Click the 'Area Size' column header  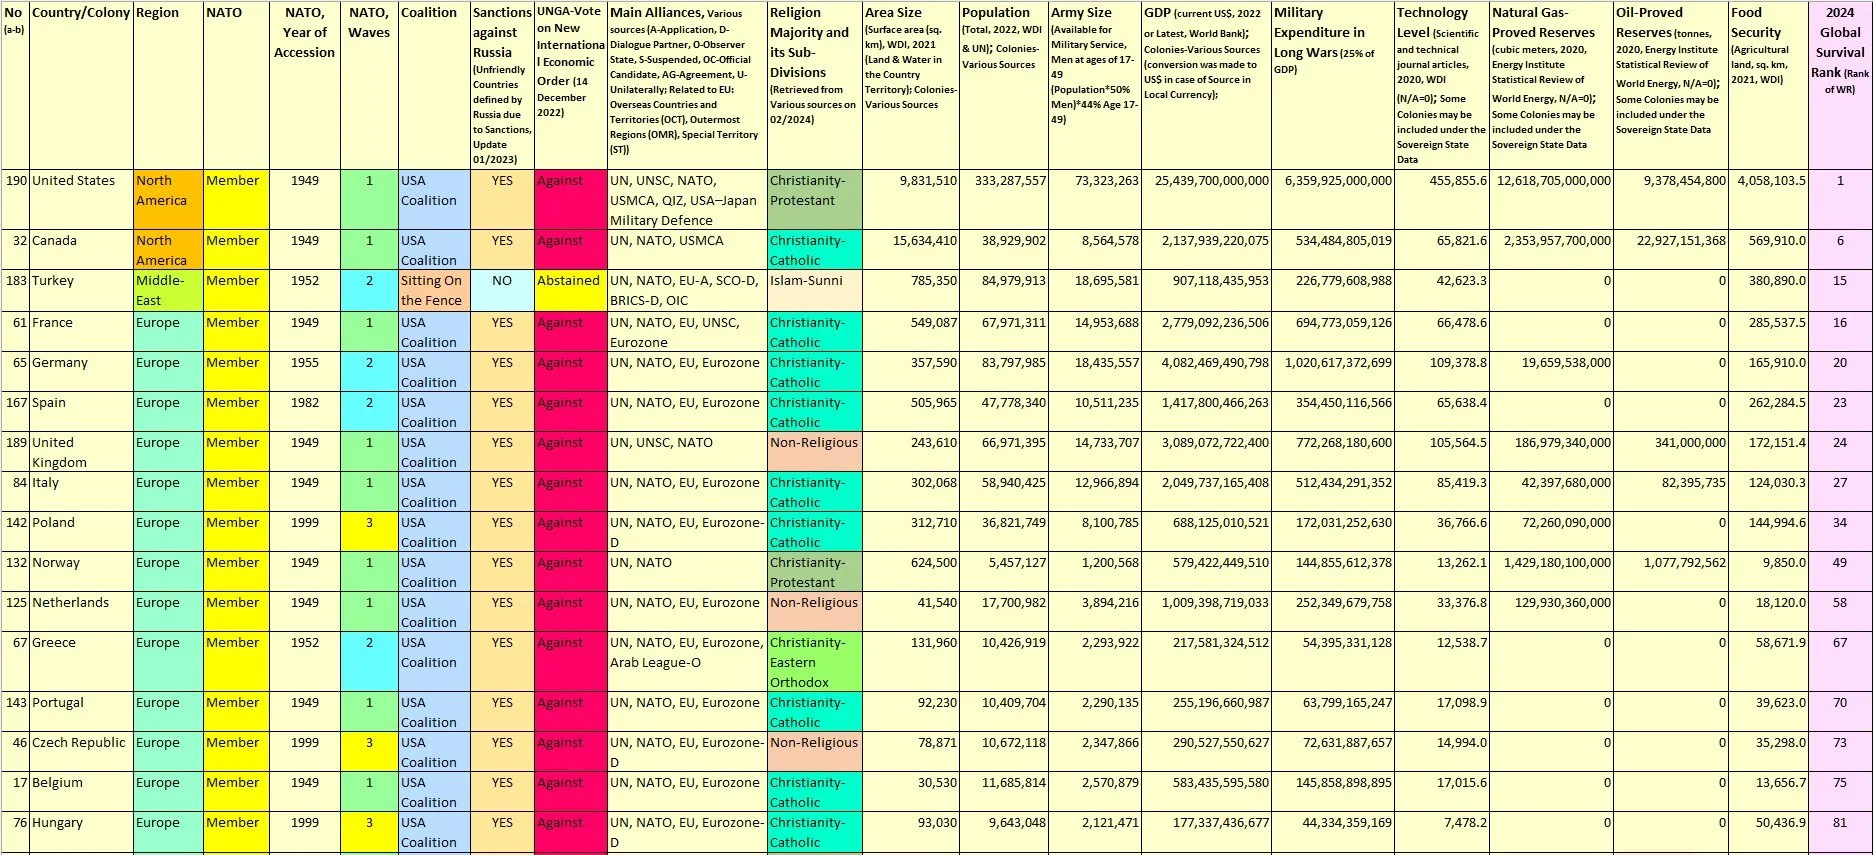pos(911,85)
